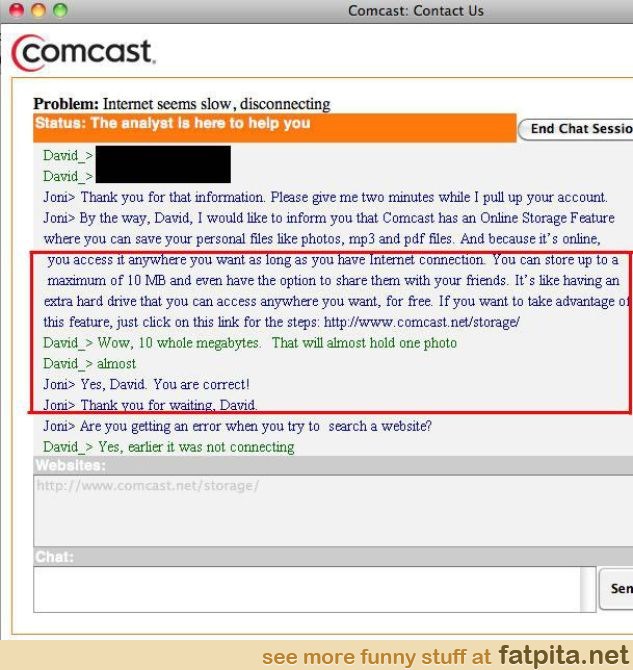Open the comcast.net/storage link in Websites panel

pyautogui.click(x=148, y=486)
